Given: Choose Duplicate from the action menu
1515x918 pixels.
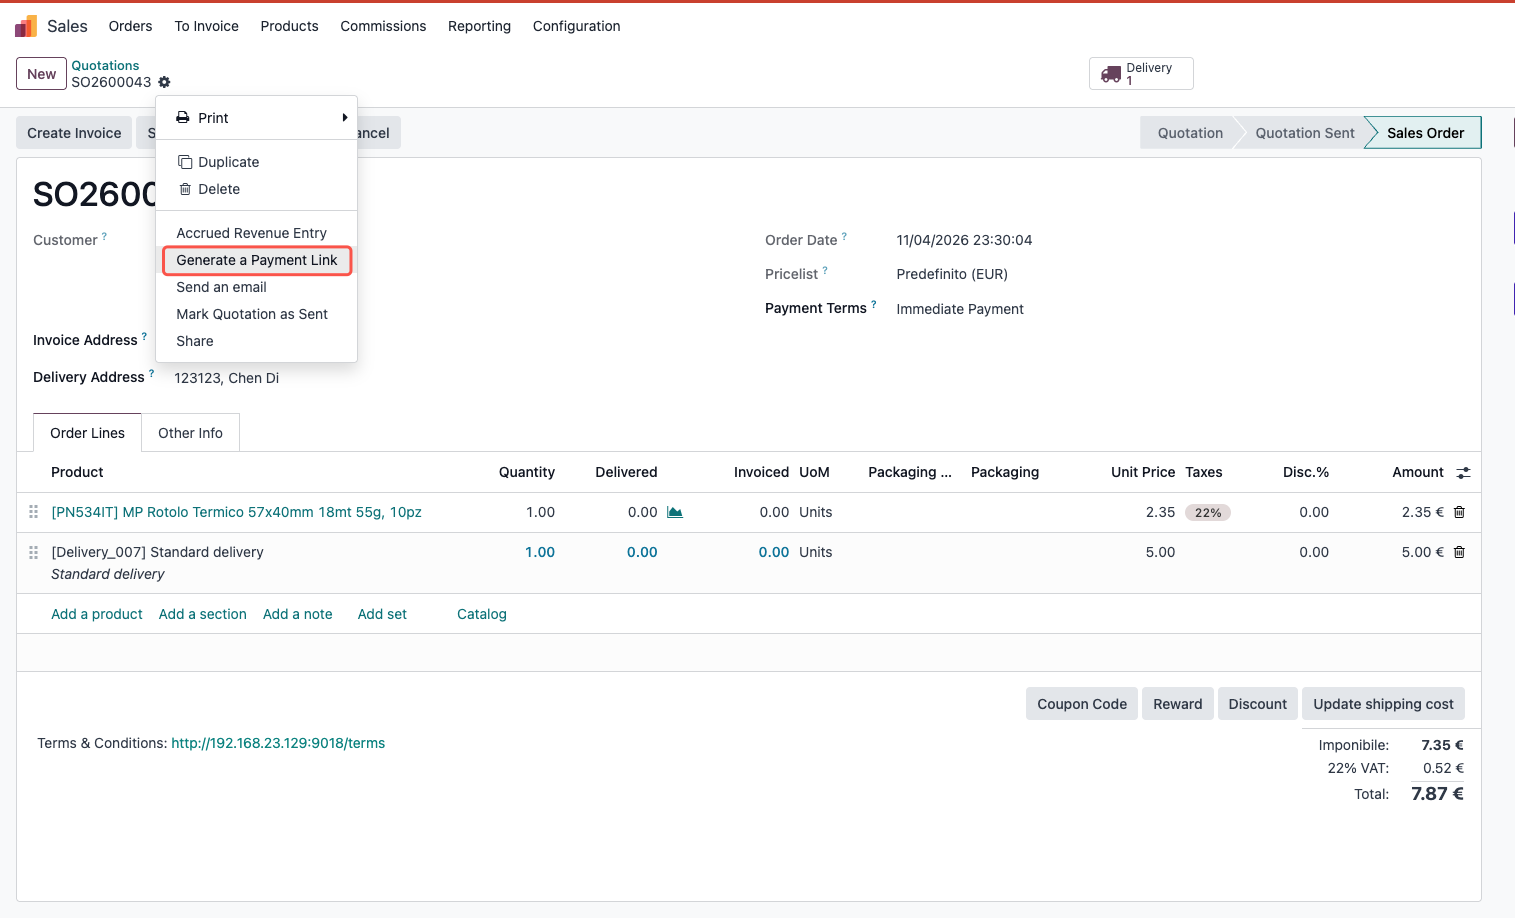Looking at the screenshot, I should coord(228,162).
